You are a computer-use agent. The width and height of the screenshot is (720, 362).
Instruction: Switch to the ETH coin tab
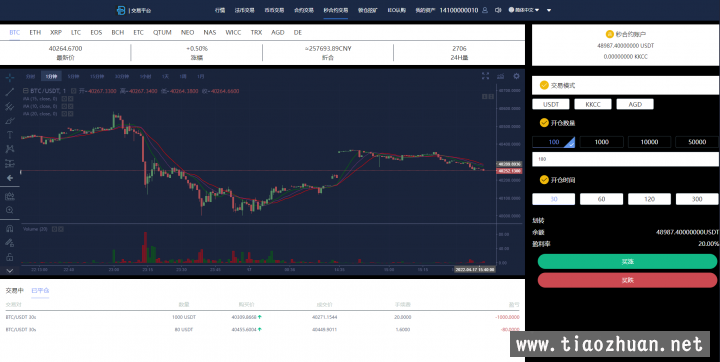point(35,33)
